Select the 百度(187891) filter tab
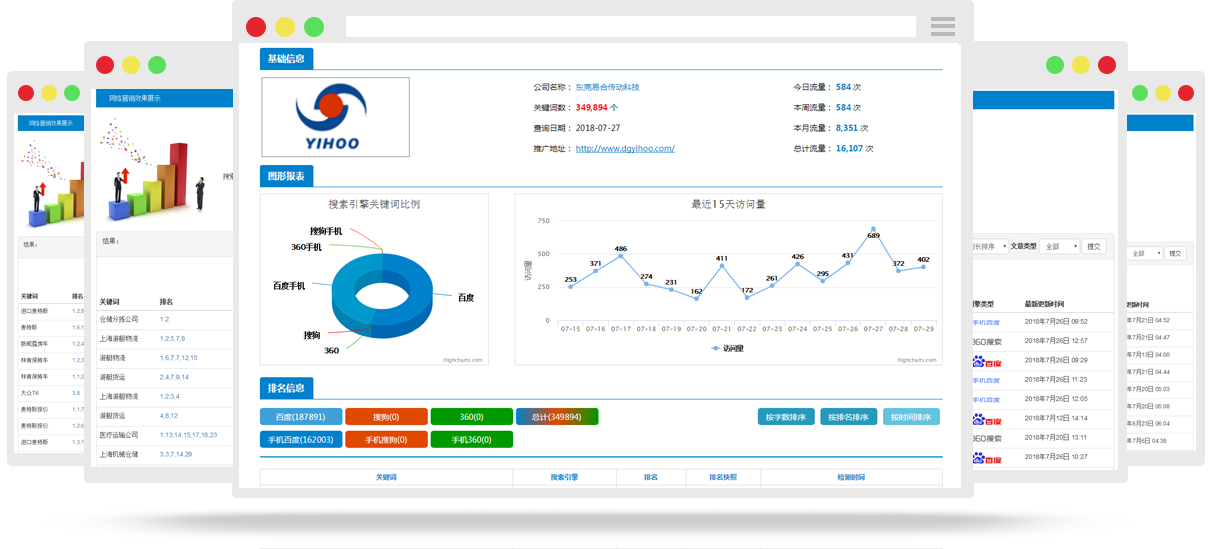 point(301,417)
